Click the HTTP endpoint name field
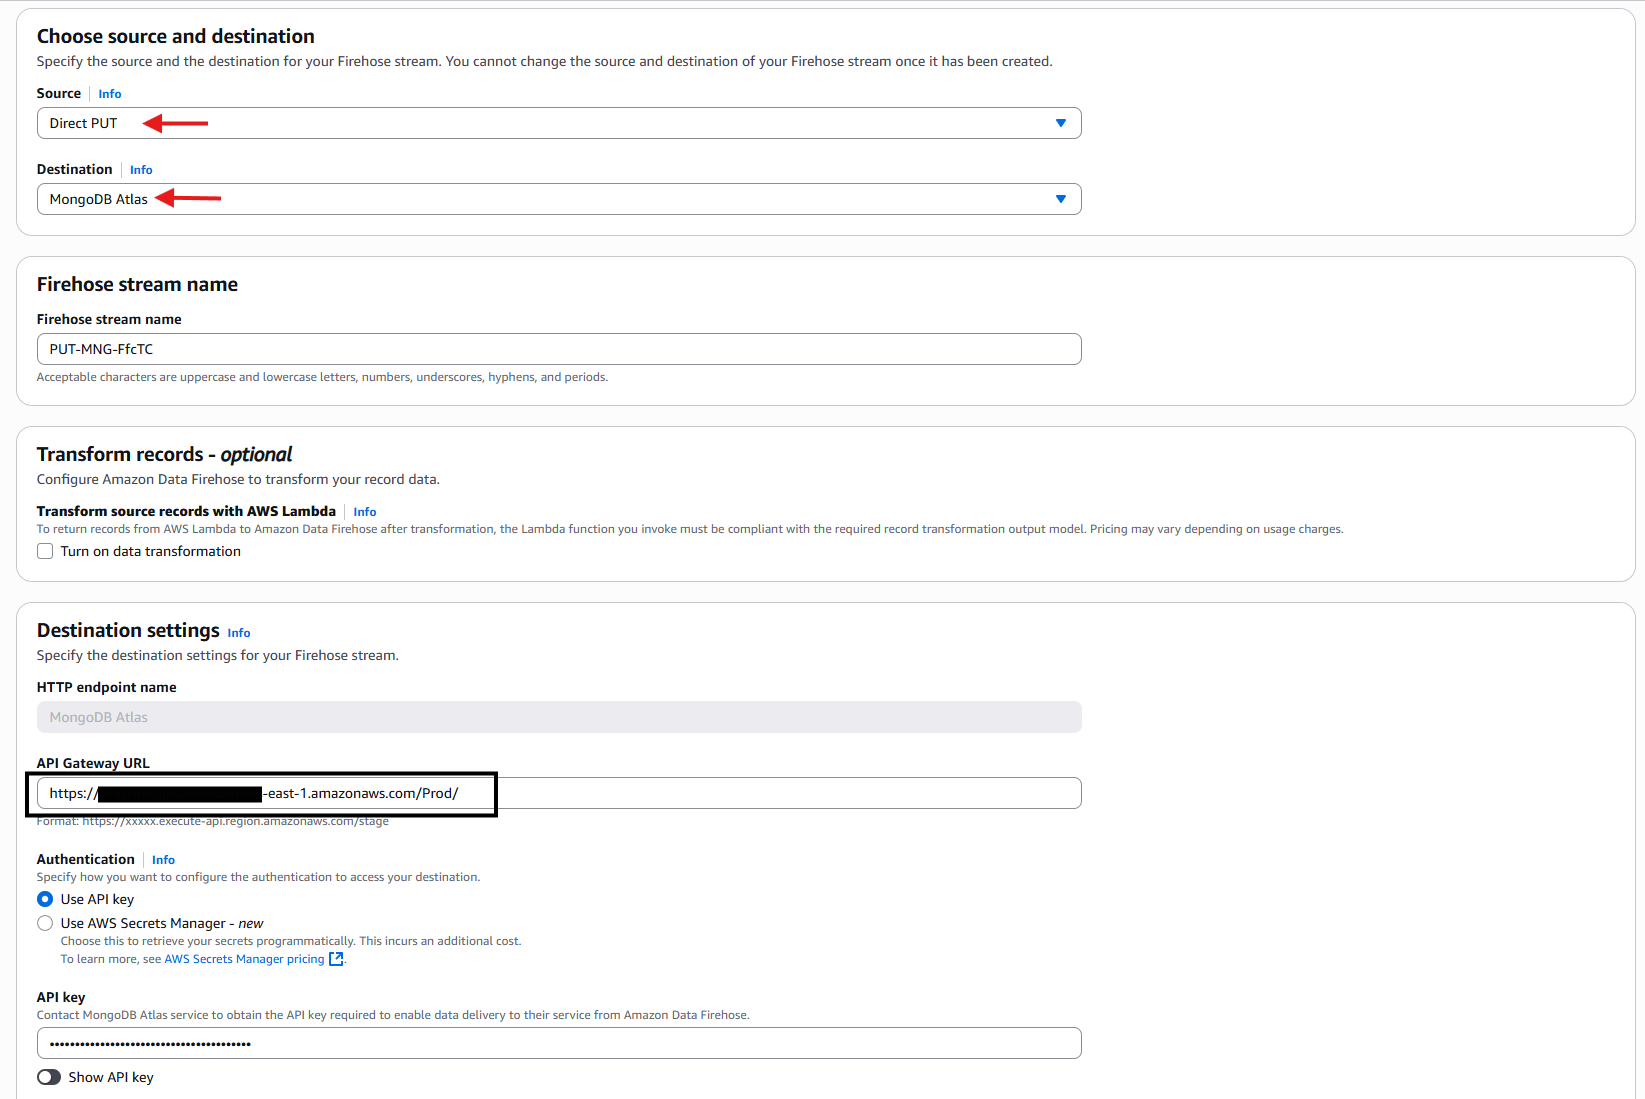1645x1099 pixels. [x=557, y=716]
